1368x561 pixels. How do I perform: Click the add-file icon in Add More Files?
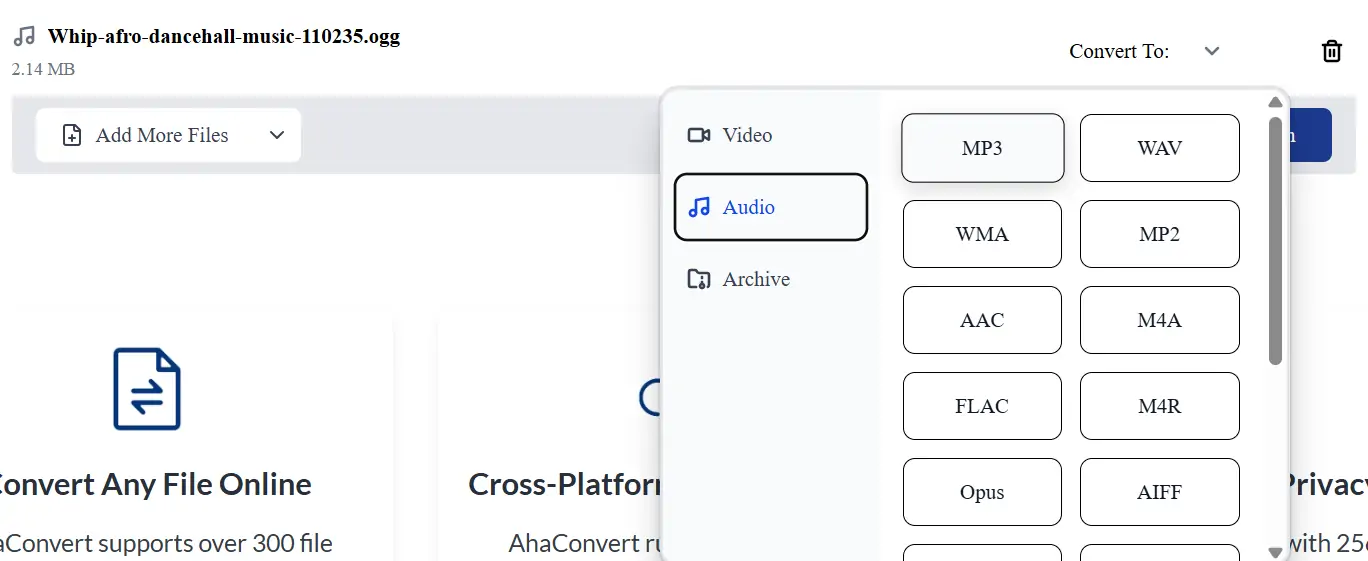(x=72, y=135)
